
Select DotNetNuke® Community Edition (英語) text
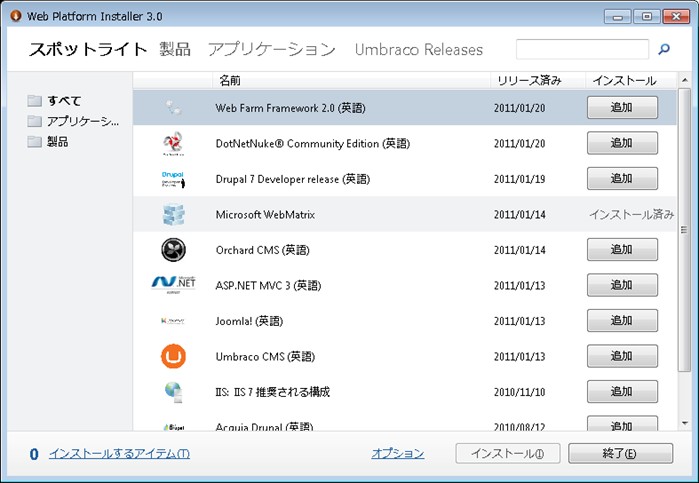[312, 144]
